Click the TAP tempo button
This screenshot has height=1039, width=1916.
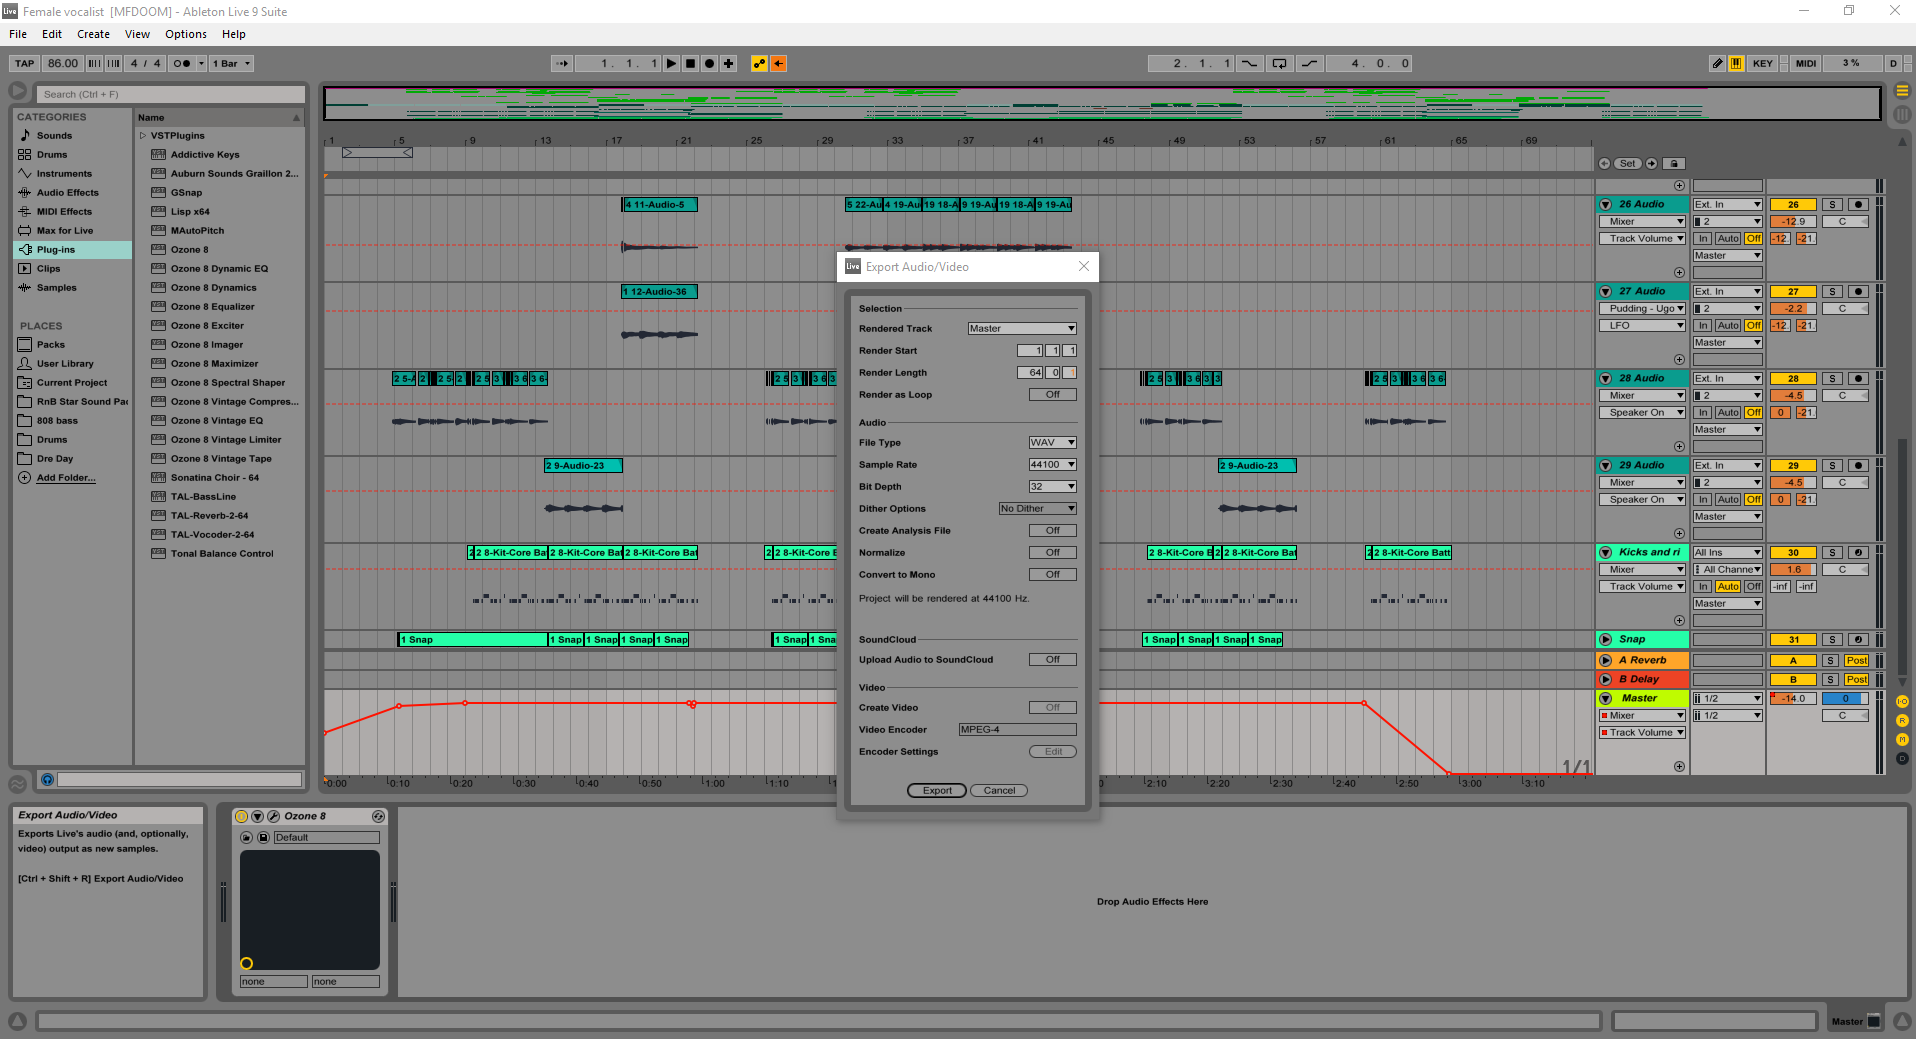tap(25, 63)
